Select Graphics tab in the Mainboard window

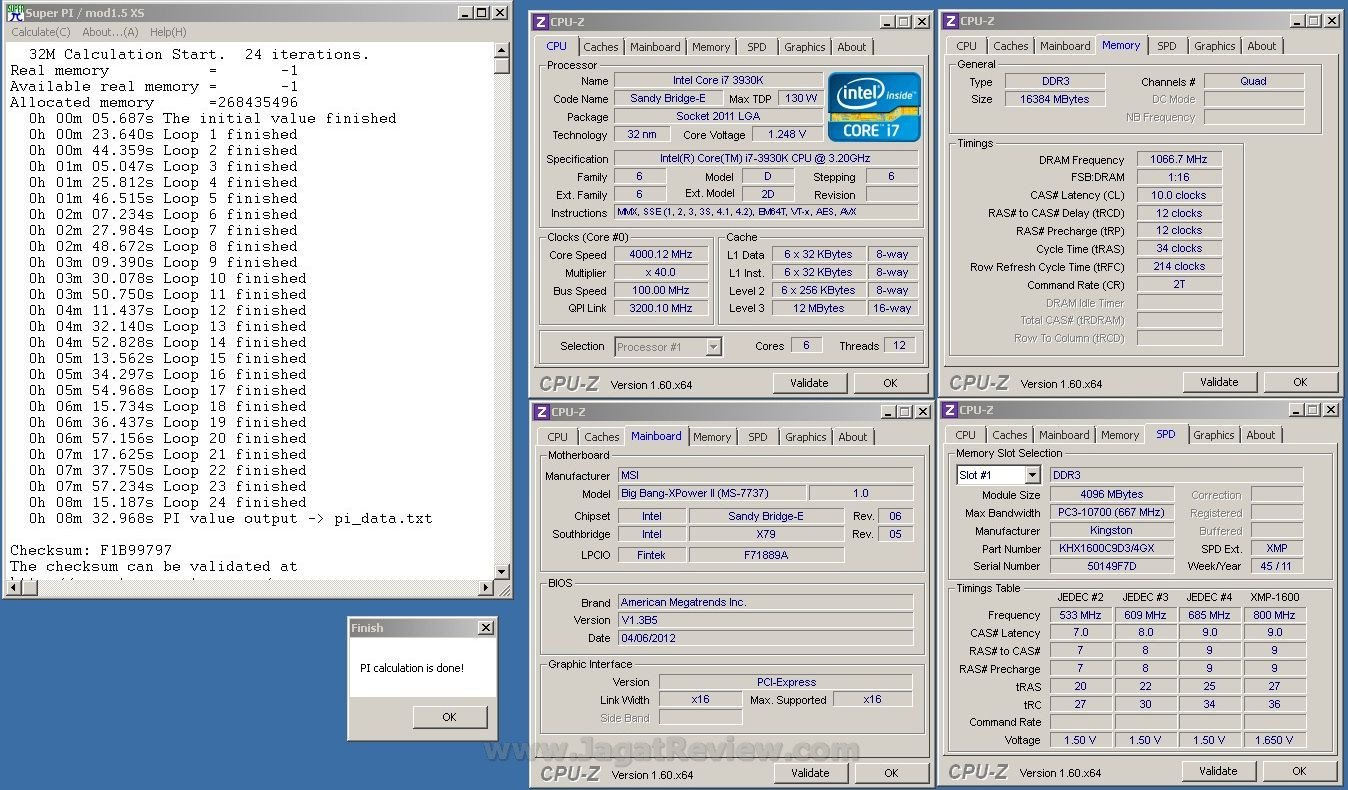pos(805,437)
